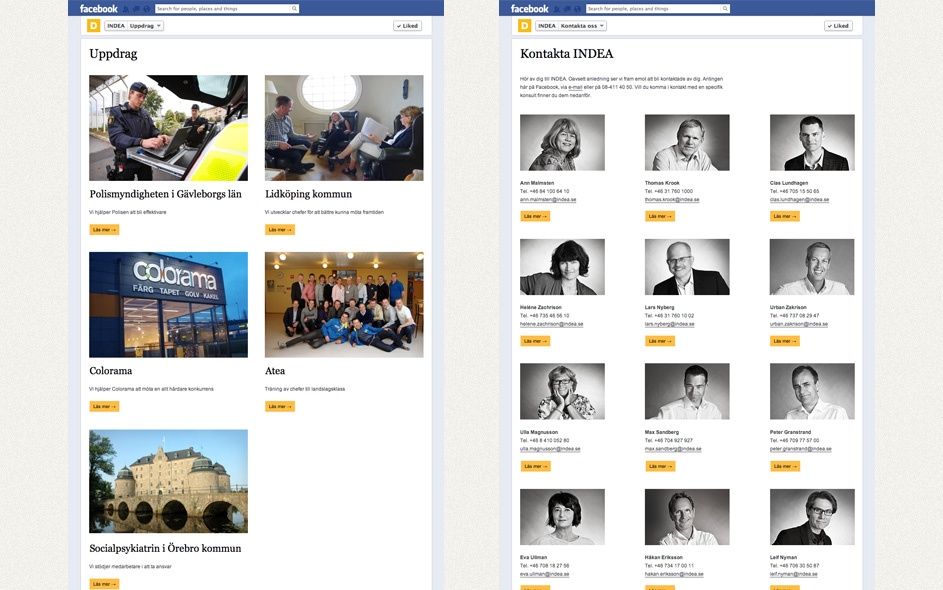Click Läs mer under Atea
This screenshot has width=943, height=590.
tap(280, 407)
